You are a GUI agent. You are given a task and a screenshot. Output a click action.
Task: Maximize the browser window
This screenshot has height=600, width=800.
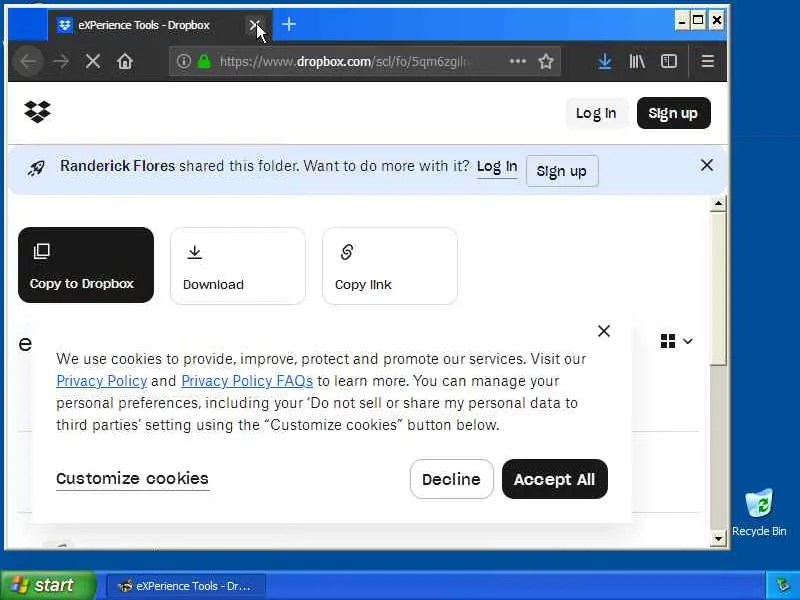coord(698,20)
